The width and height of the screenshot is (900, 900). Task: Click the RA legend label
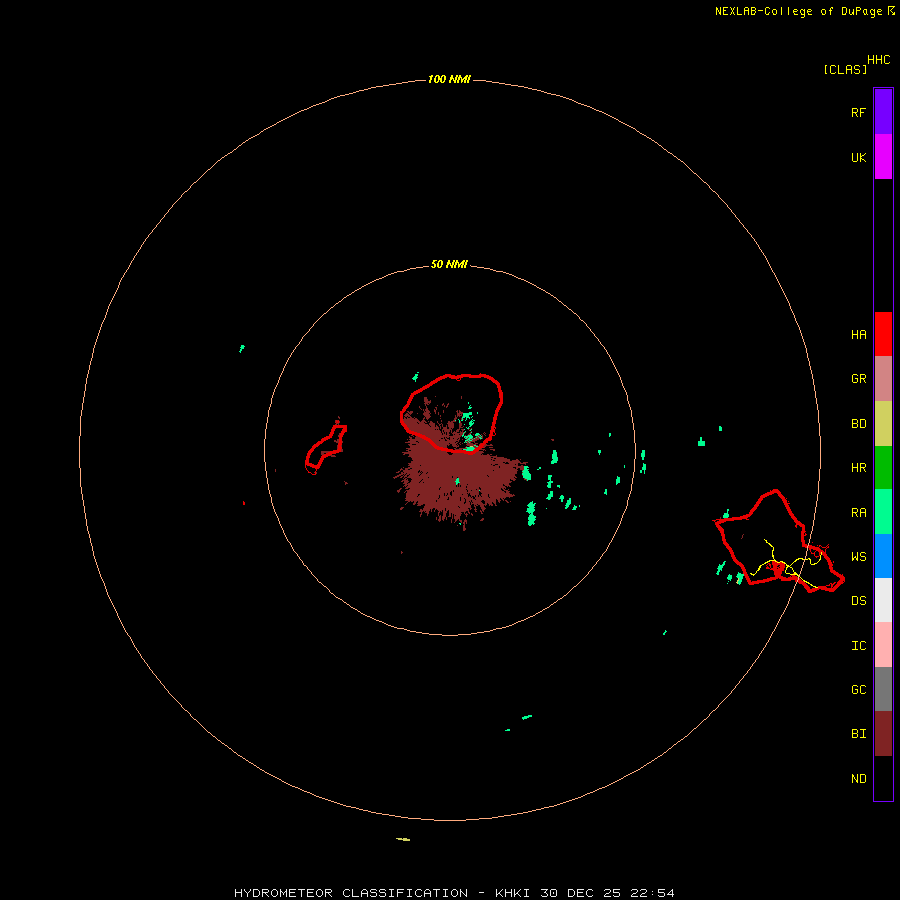(x=858, y=513)
